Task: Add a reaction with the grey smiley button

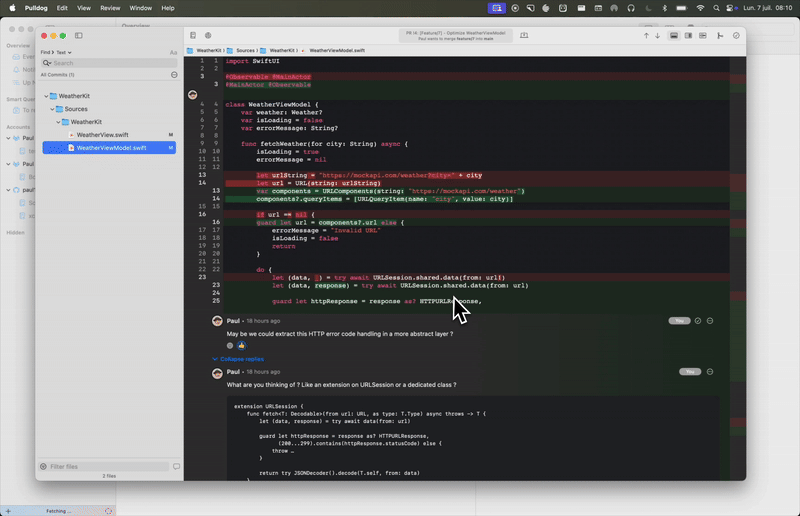Action: (x=230, y=346)
